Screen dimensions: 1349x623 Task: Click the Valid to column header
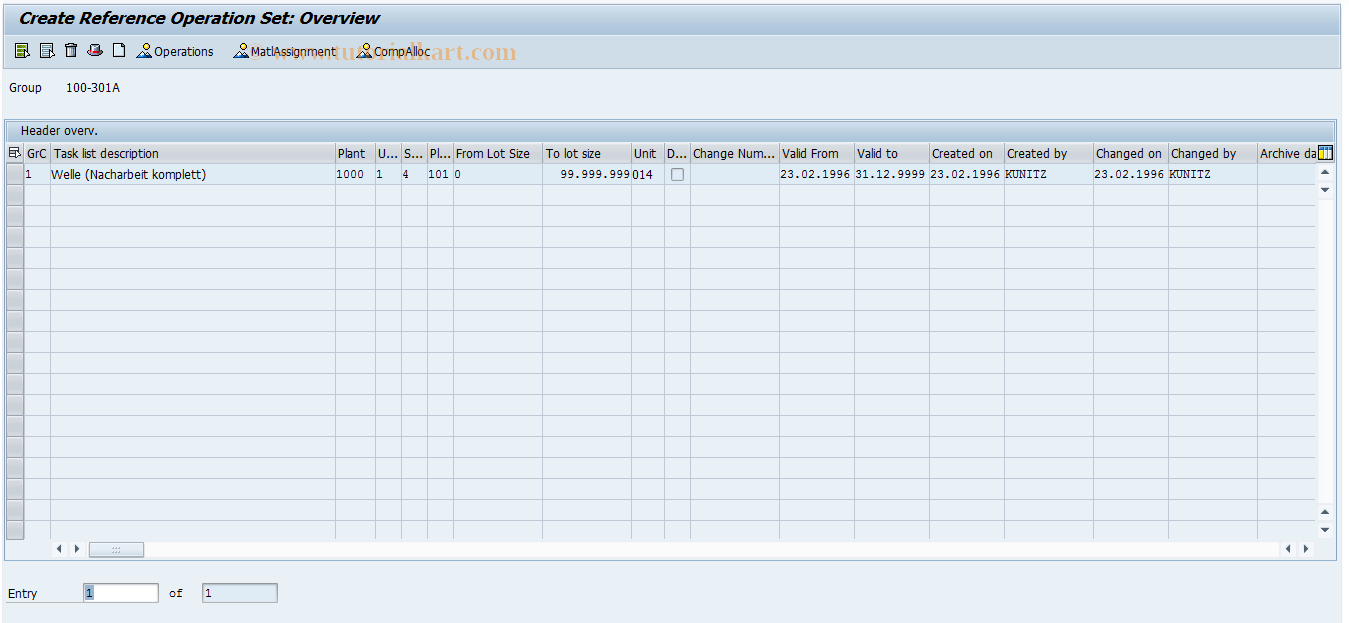(892, 153)
